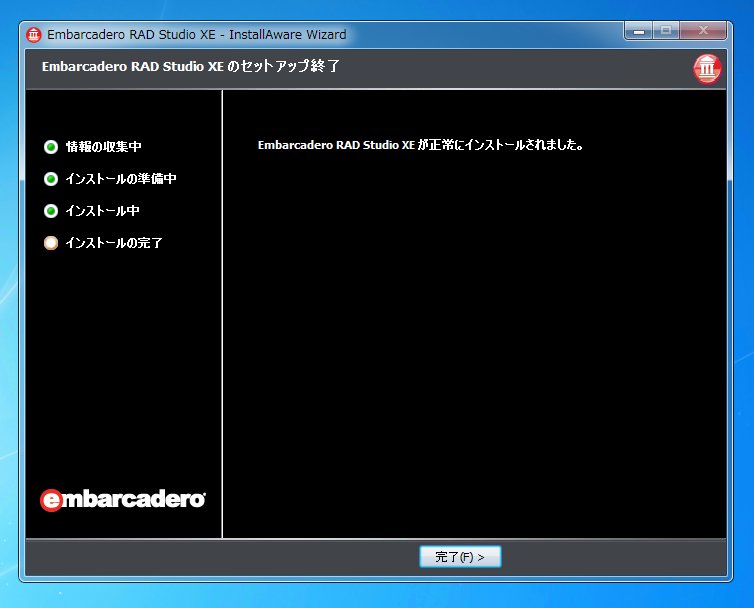Select the orange bullet beside インストールの完了
Viewport: 754px width, 608px height.
tap(51, 243)
